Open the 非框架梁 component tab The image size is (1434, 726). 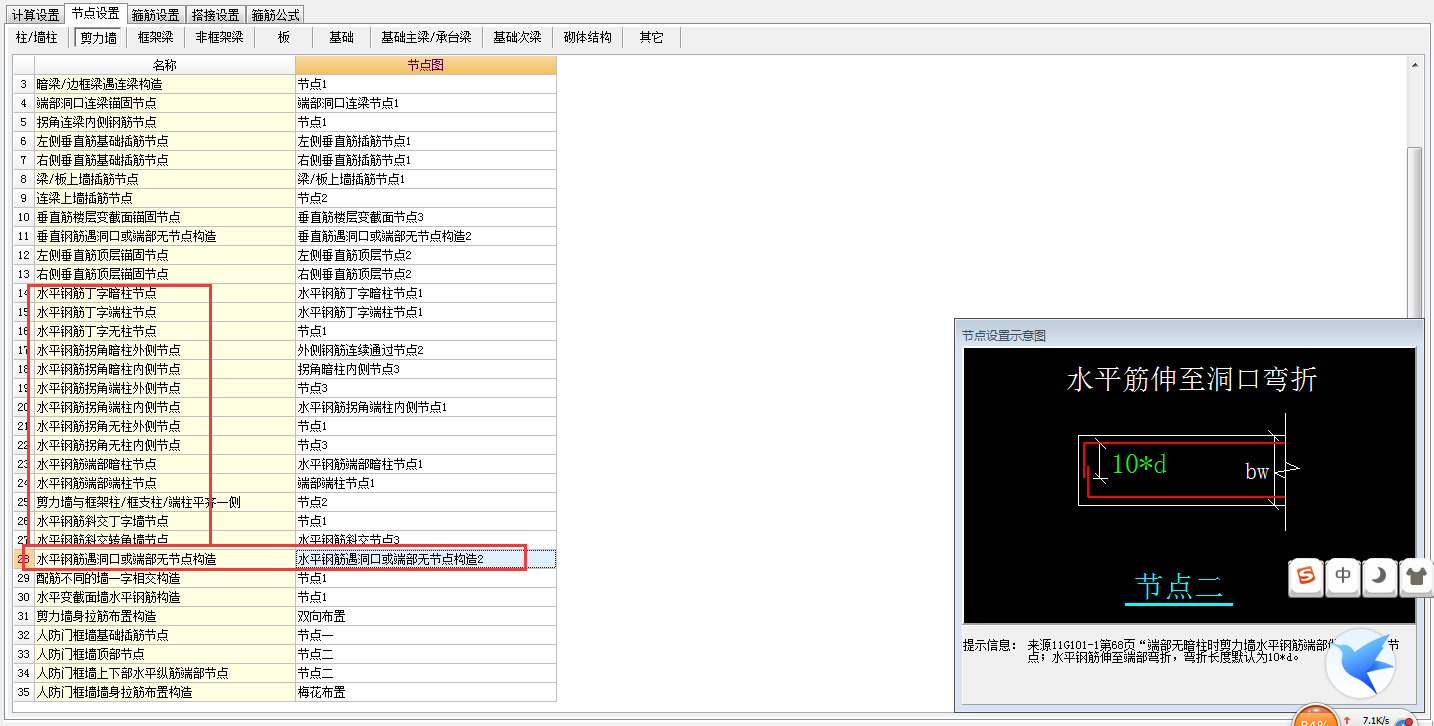pyautogui.click(x=219, y=37)
